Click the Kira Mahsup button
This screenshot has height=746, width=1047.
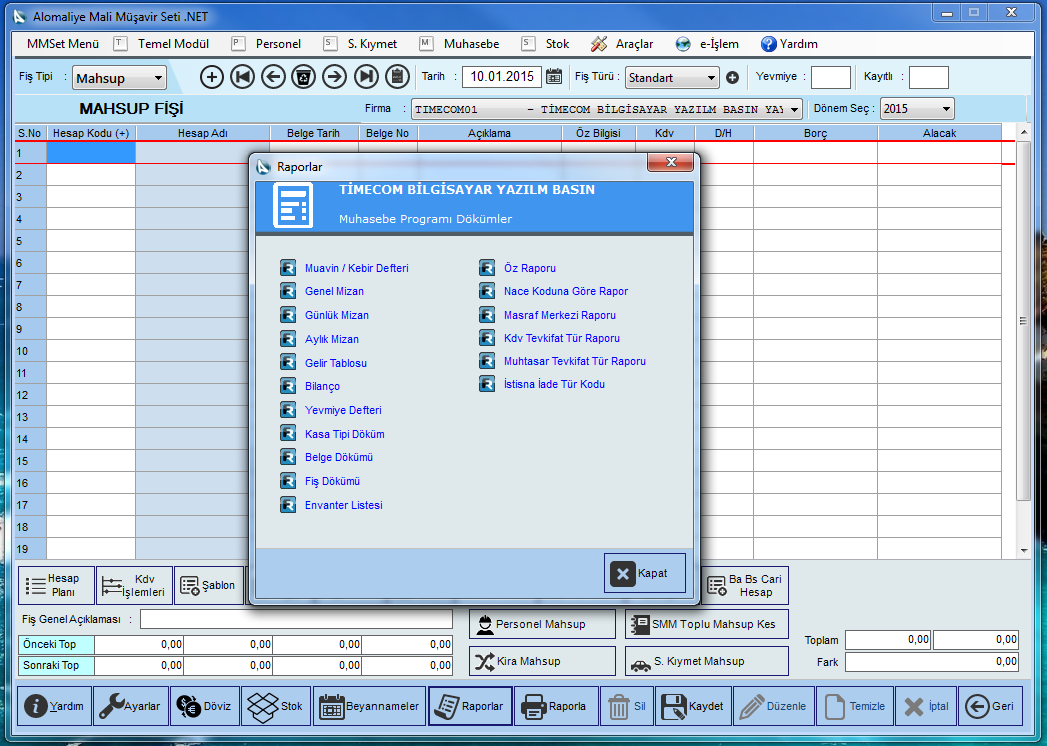[542, 661]
